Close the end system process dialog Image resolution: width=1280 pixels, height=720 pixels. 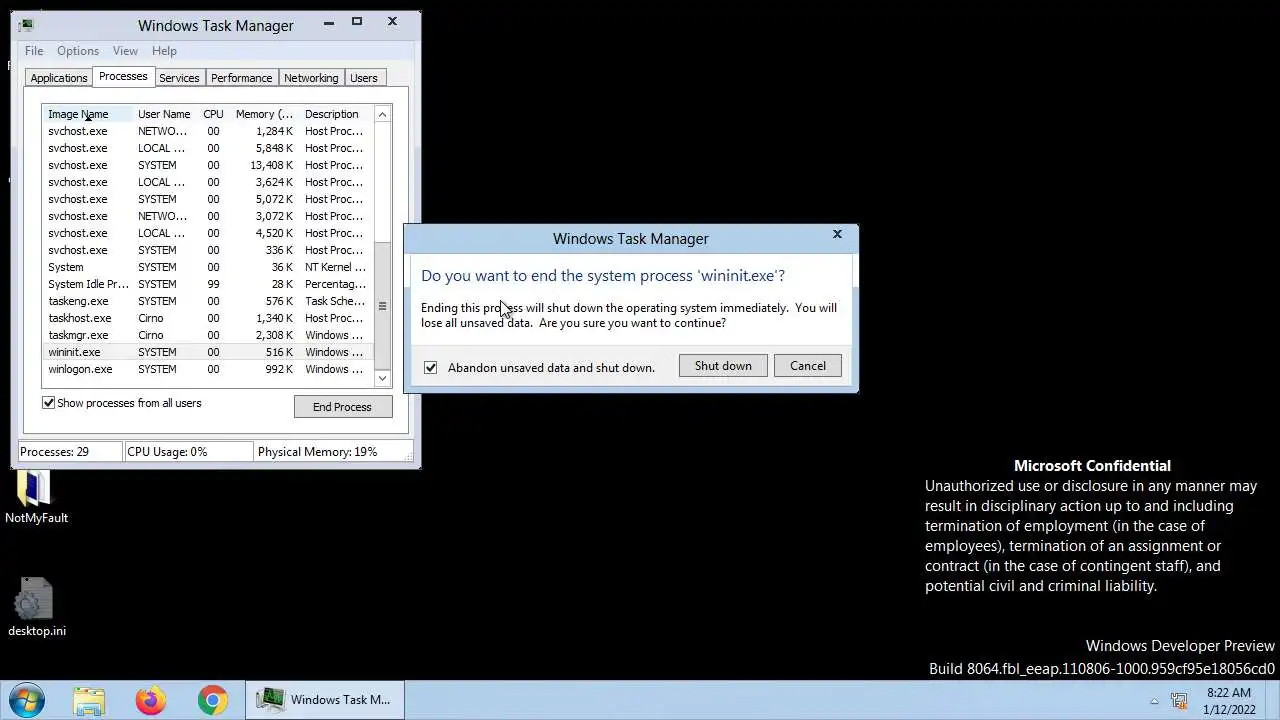coord(838,235)
